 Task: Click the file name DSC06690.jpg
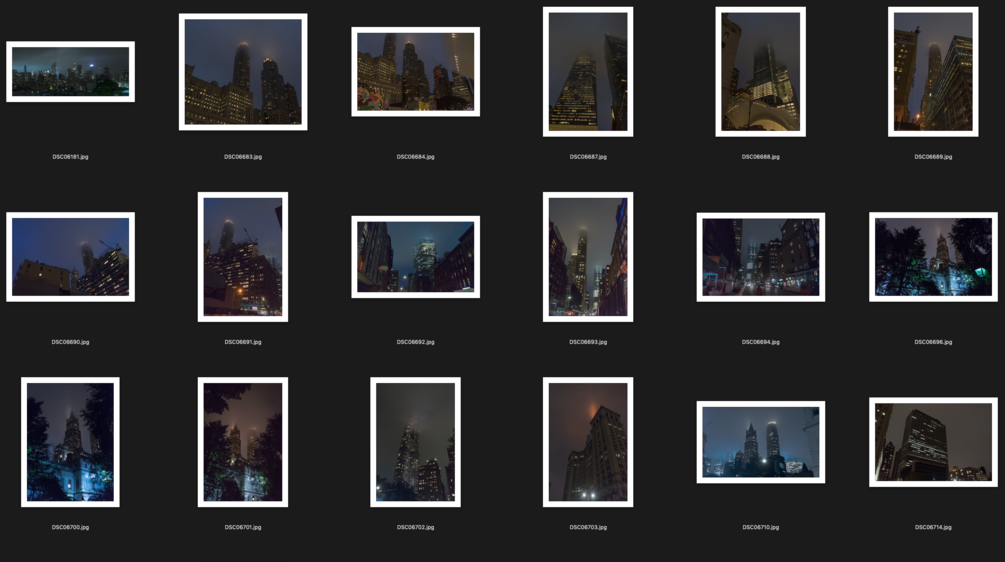71,342
